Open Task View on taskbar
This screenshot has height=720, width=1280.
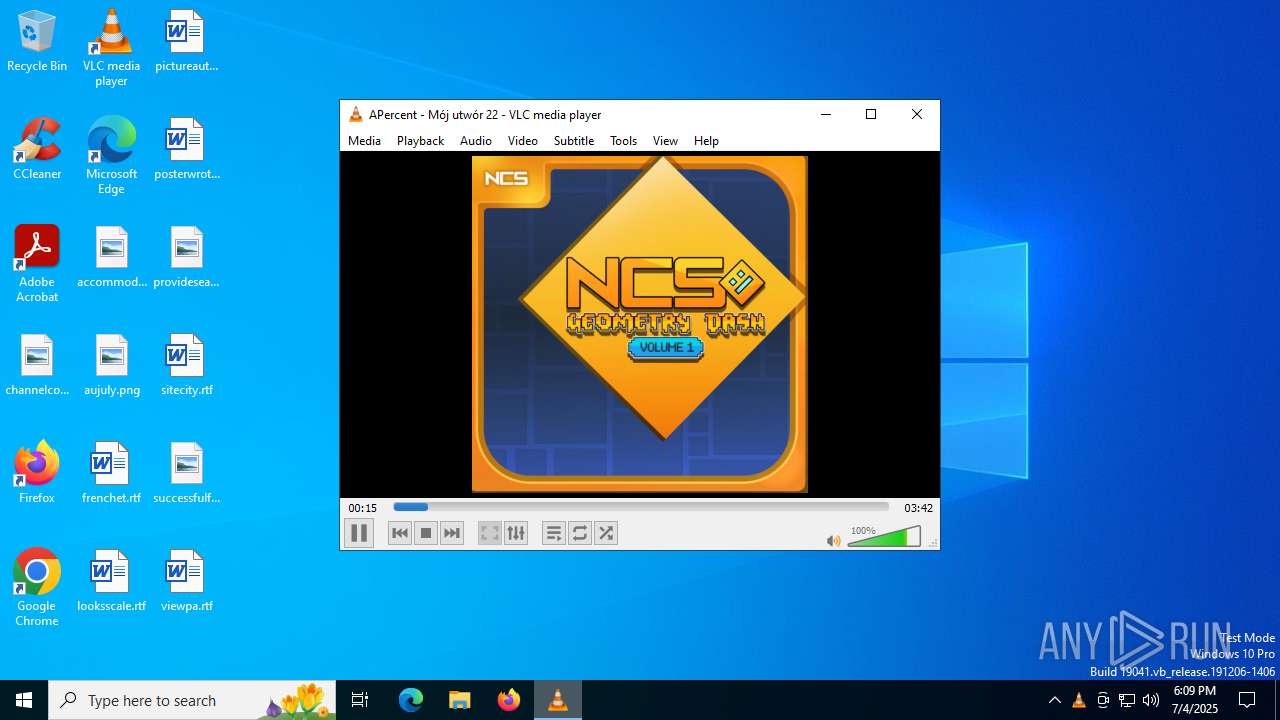click(x=360, y=700)
